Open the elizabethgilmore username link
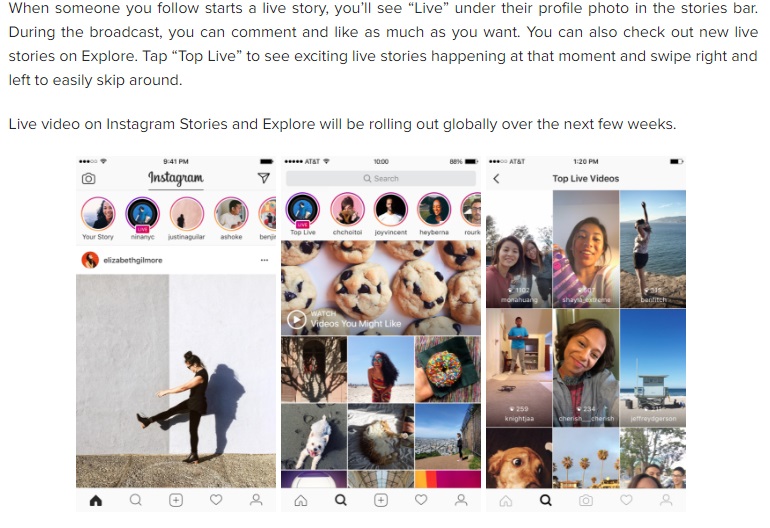This screenshot has width=770, height=528. coord(133,260)
